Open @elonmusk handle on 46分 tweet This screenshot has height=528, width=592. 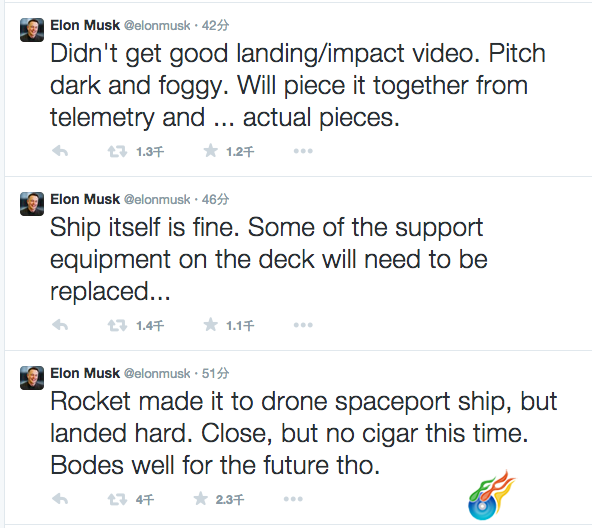(x=157, y=199)
